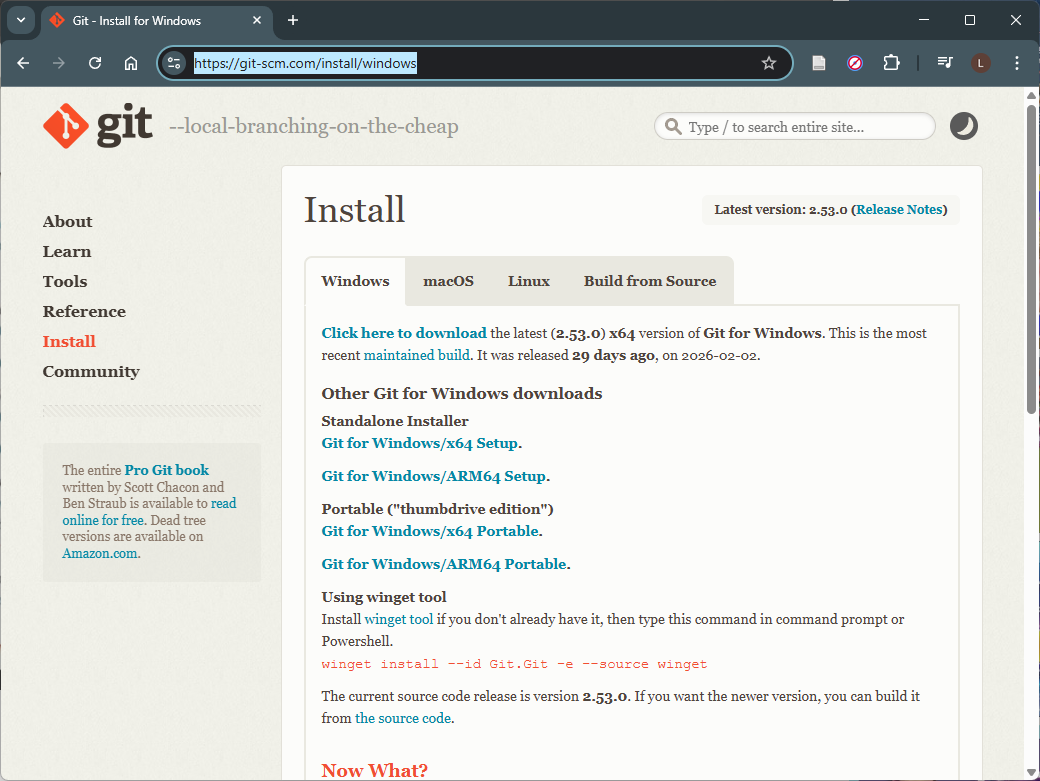The height and width of the screenshot is (781, 1040).
Task: Open the Extensions puzzle icon
Action: [x=891, y=63]
